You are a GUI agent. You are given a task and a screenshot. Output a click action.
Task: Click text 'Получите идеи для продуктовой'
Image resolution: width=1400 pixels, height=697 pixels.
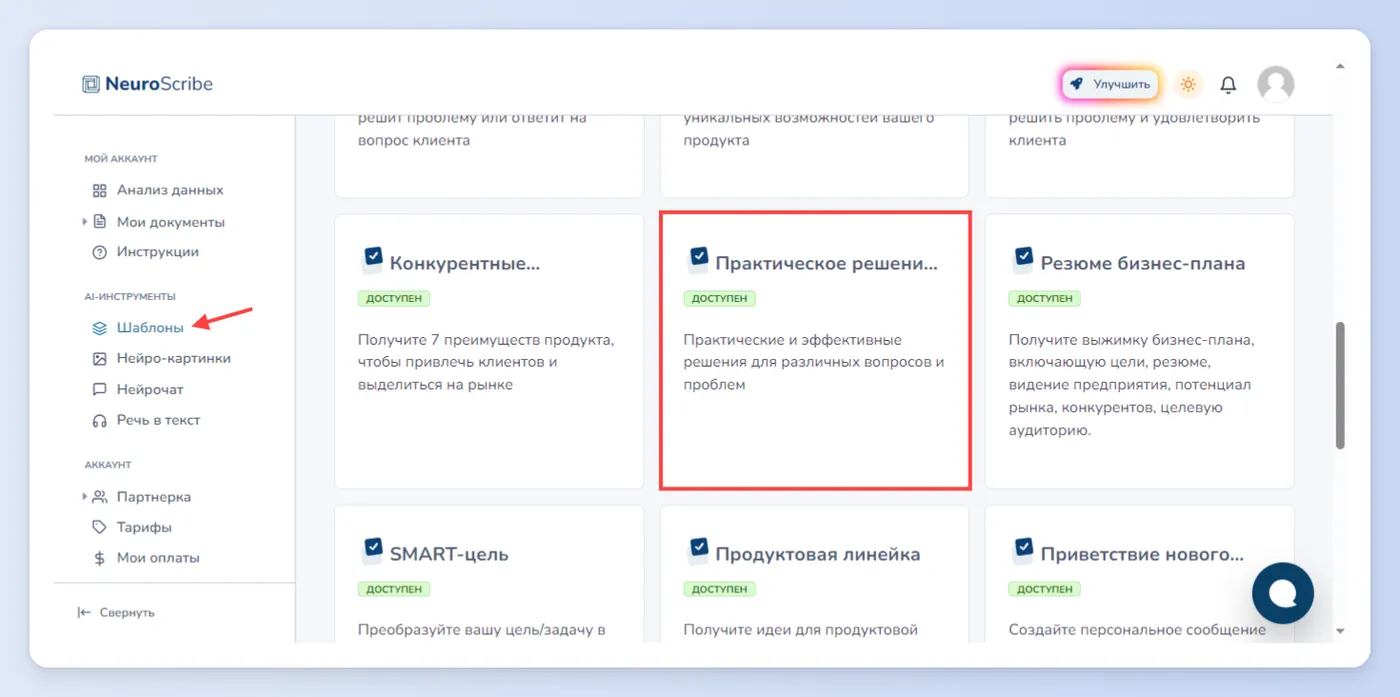(x=801, y=630)
